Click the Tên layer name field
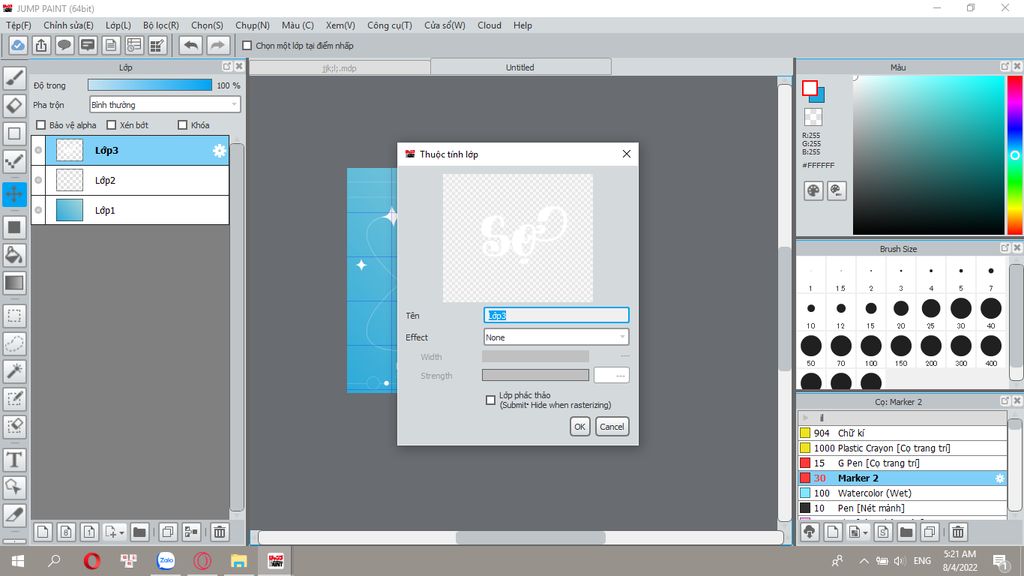The image size is (1024, 576). (556, 315)
